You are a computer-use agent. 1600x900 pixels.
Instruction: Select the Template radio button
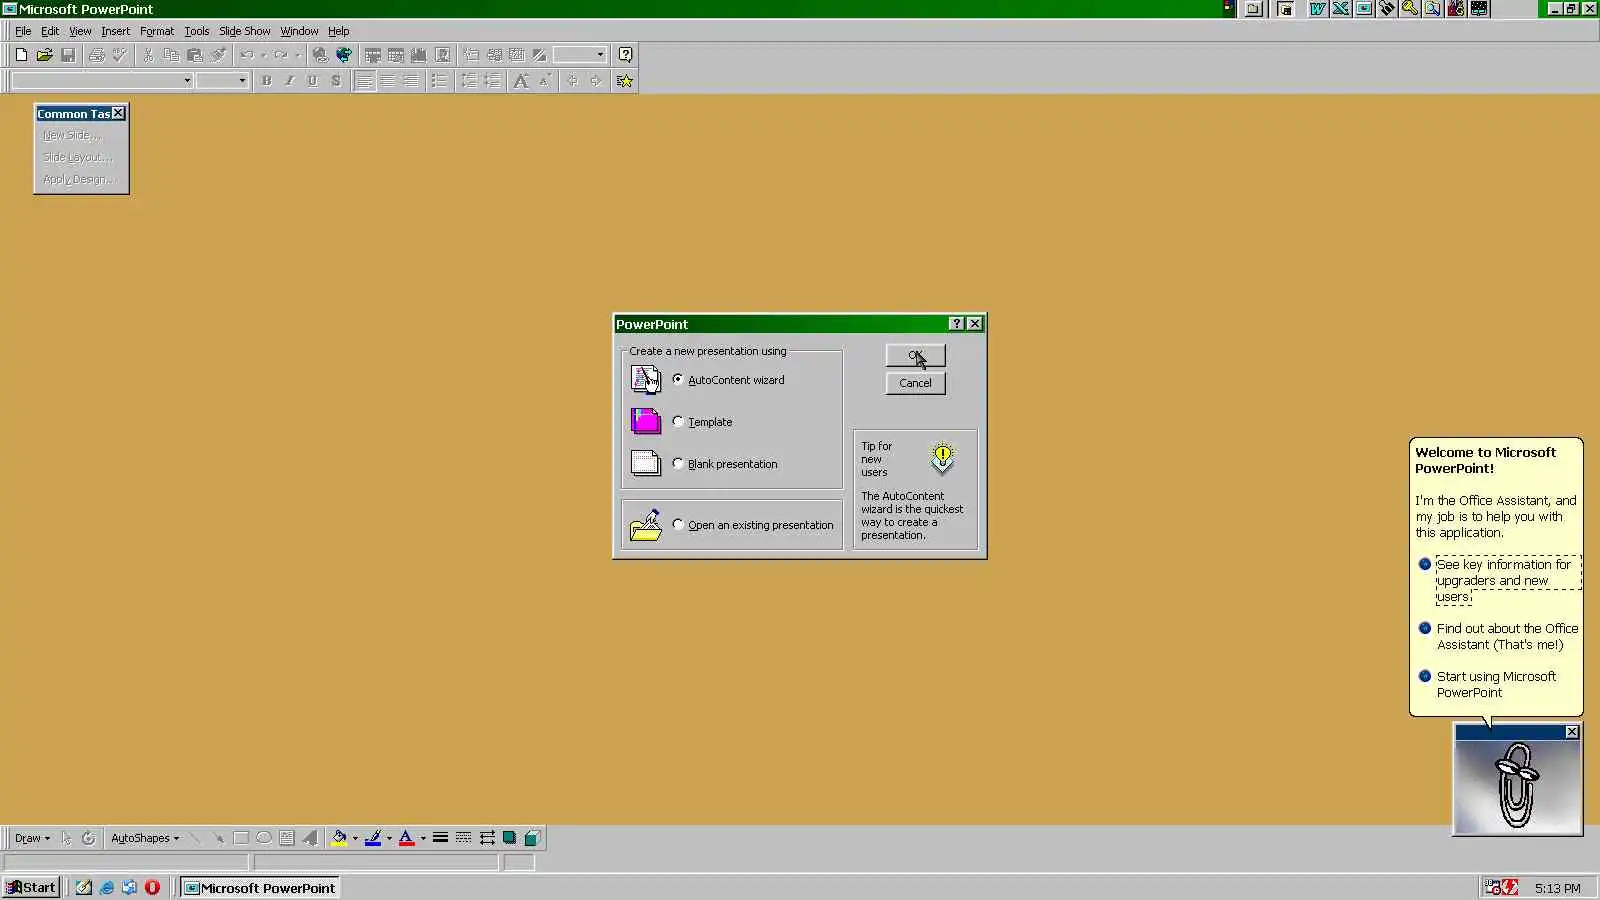(678, 422)
